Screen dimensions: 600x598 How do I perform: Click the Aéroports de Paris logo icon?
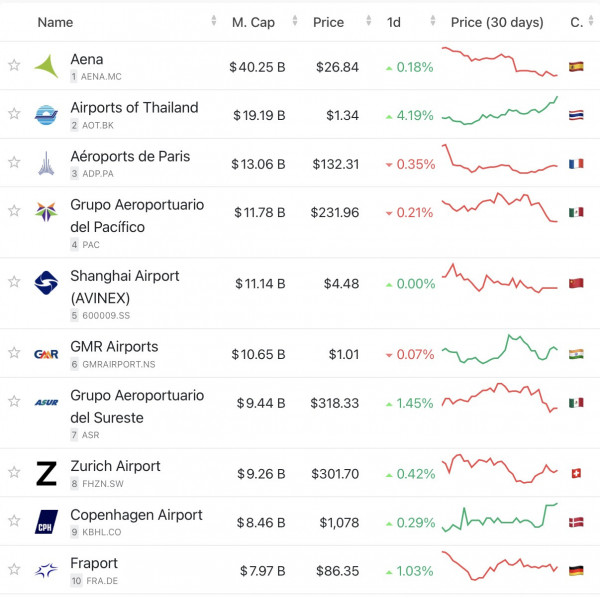[x=46, y=163]
